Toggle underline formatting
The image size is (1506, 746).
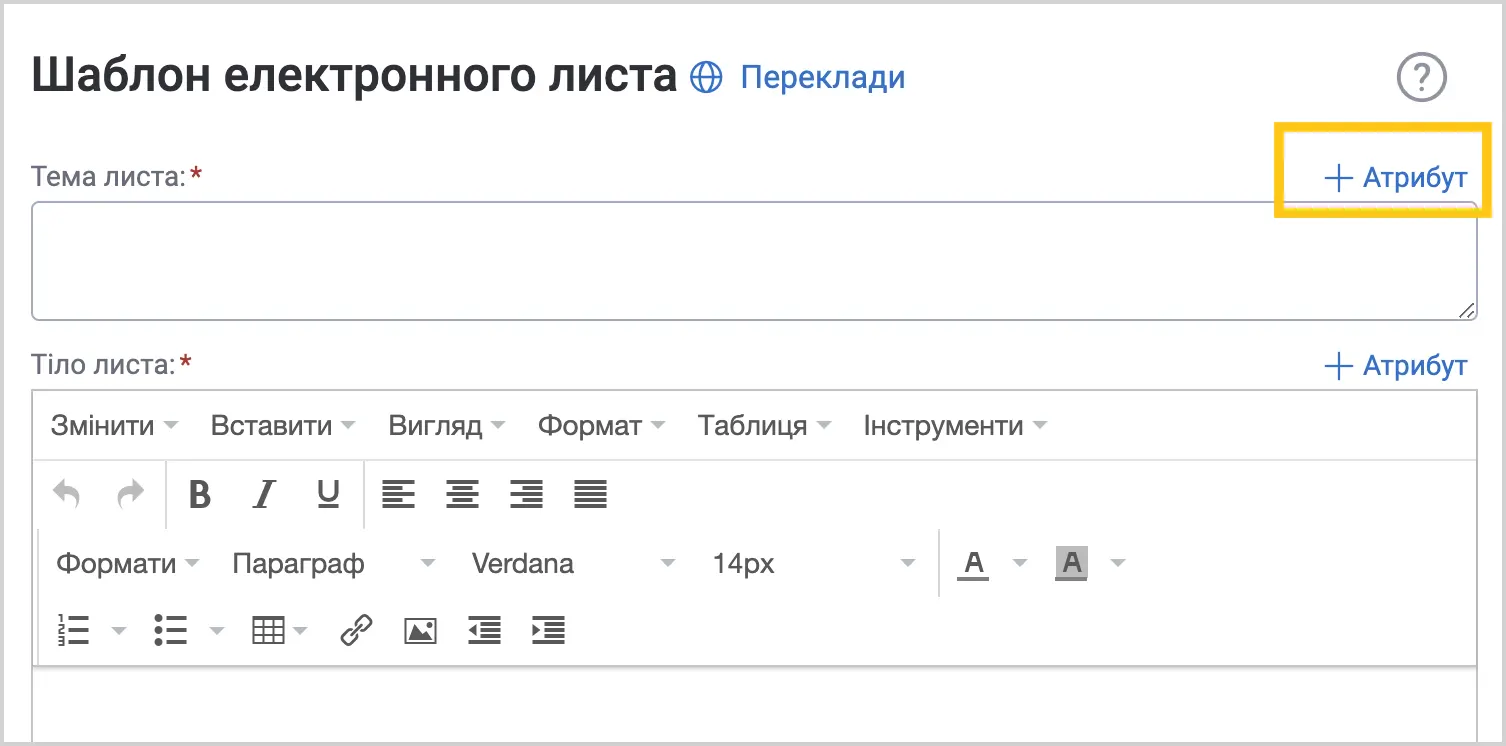click(x=328, y=494)
